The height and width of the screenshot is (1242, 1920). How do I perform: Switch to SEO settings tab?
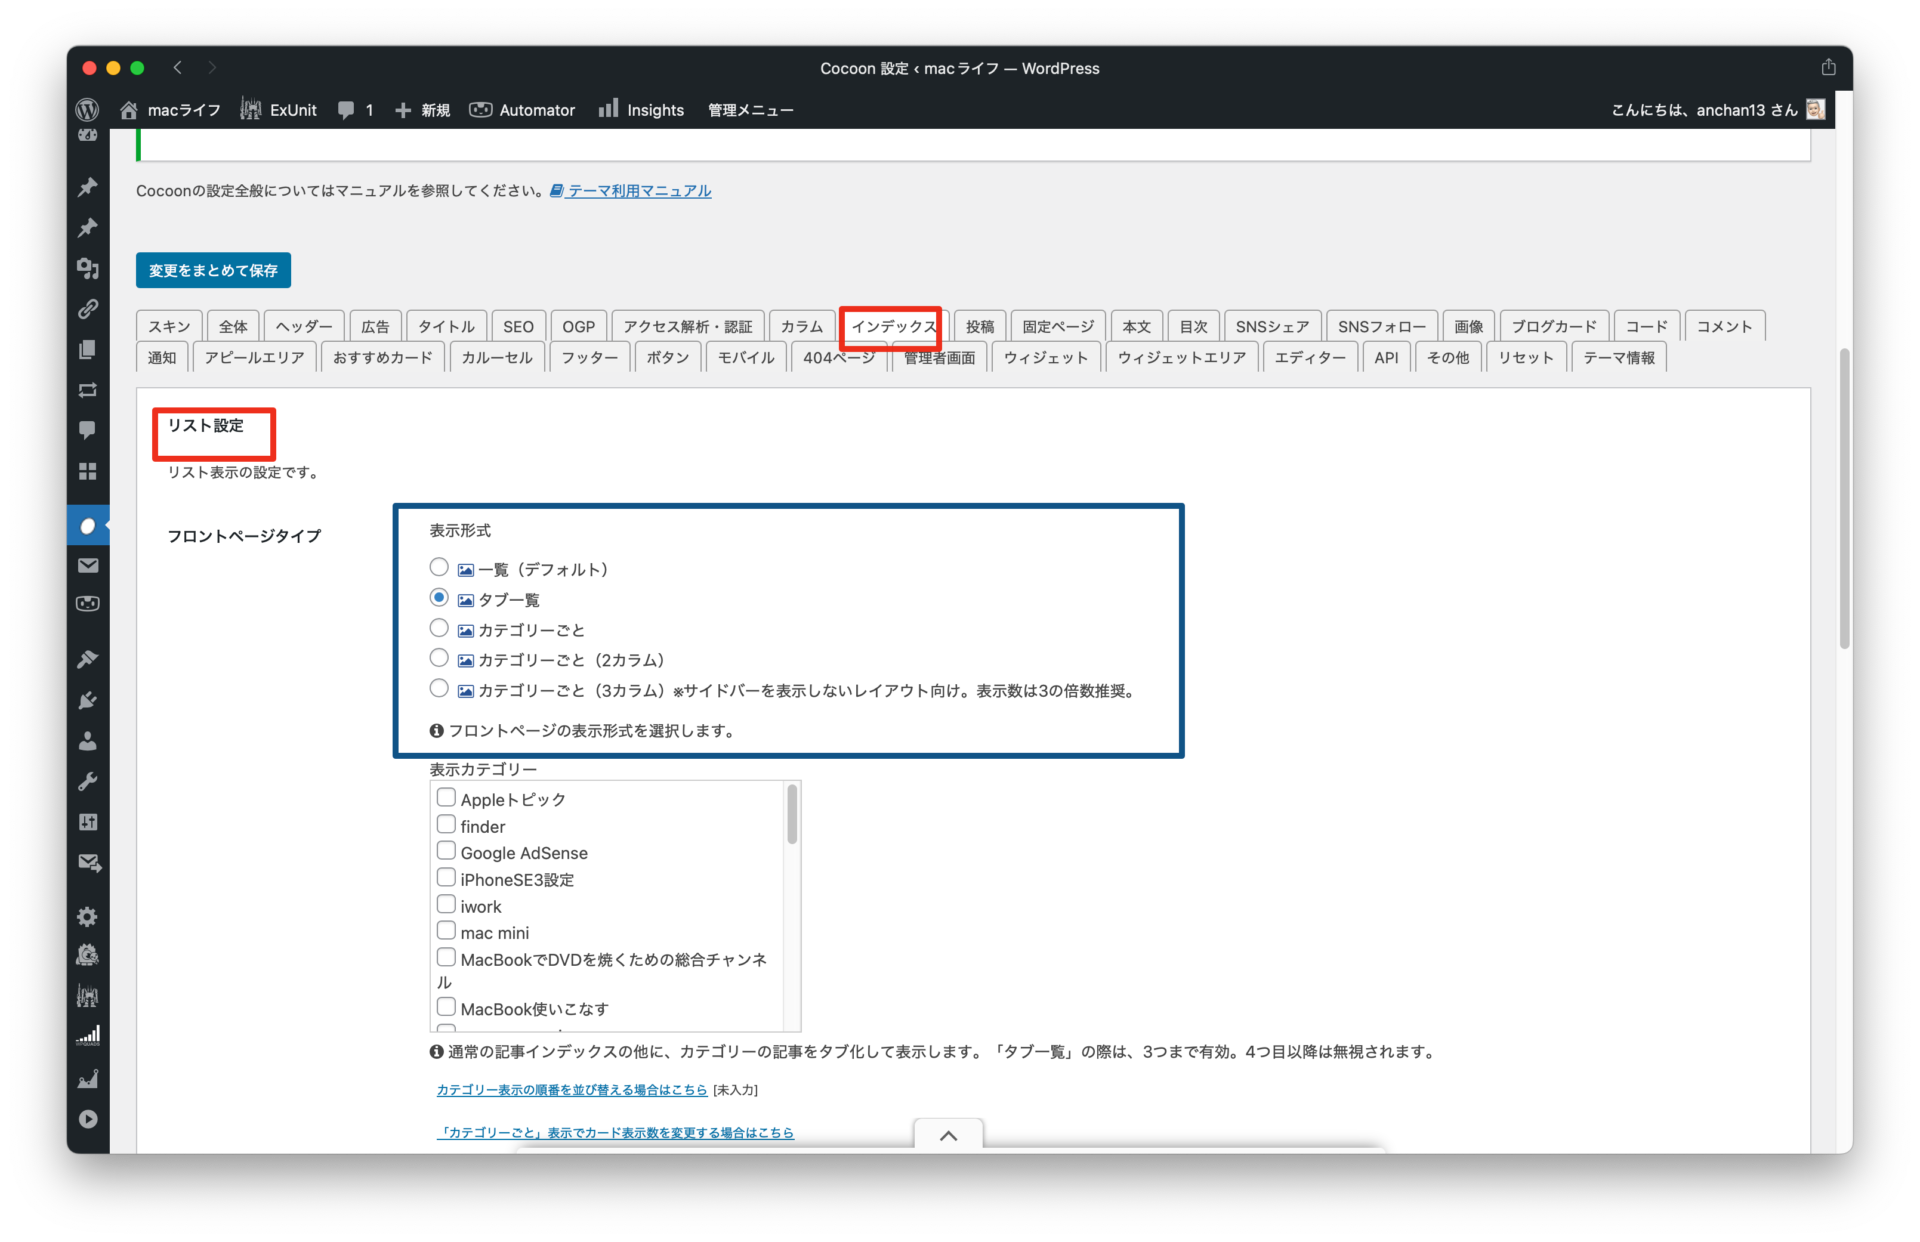point(518,327)
